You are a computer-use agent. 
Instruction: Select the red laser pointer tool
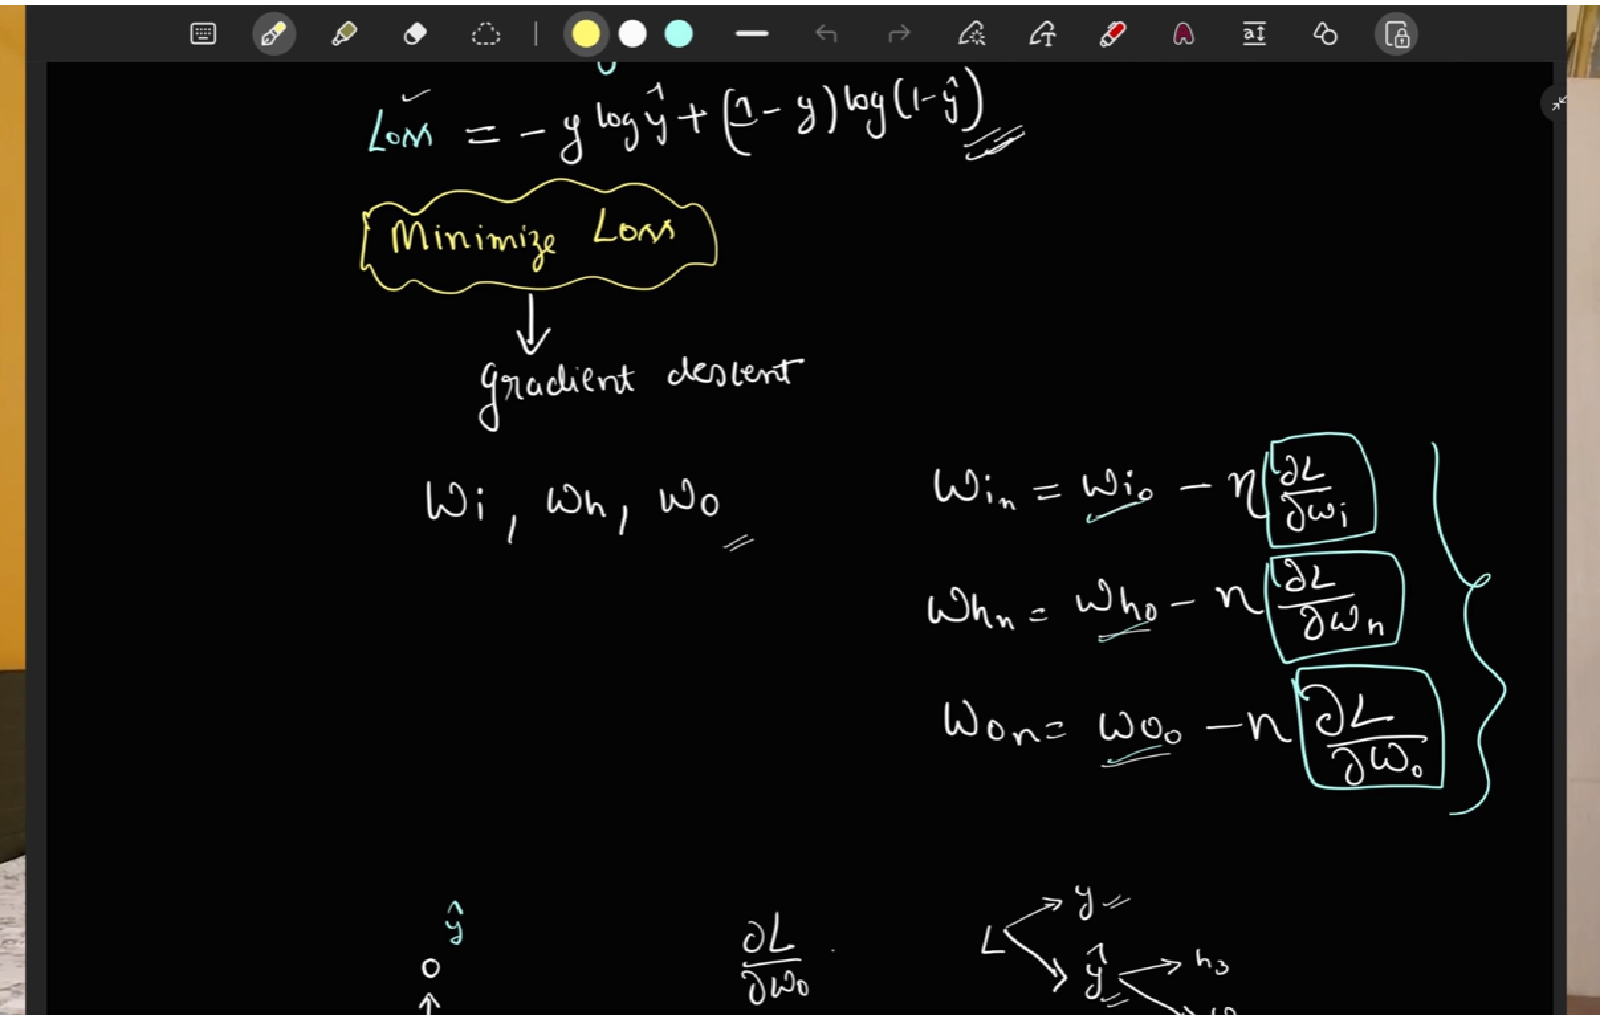tap(1112, 35)
